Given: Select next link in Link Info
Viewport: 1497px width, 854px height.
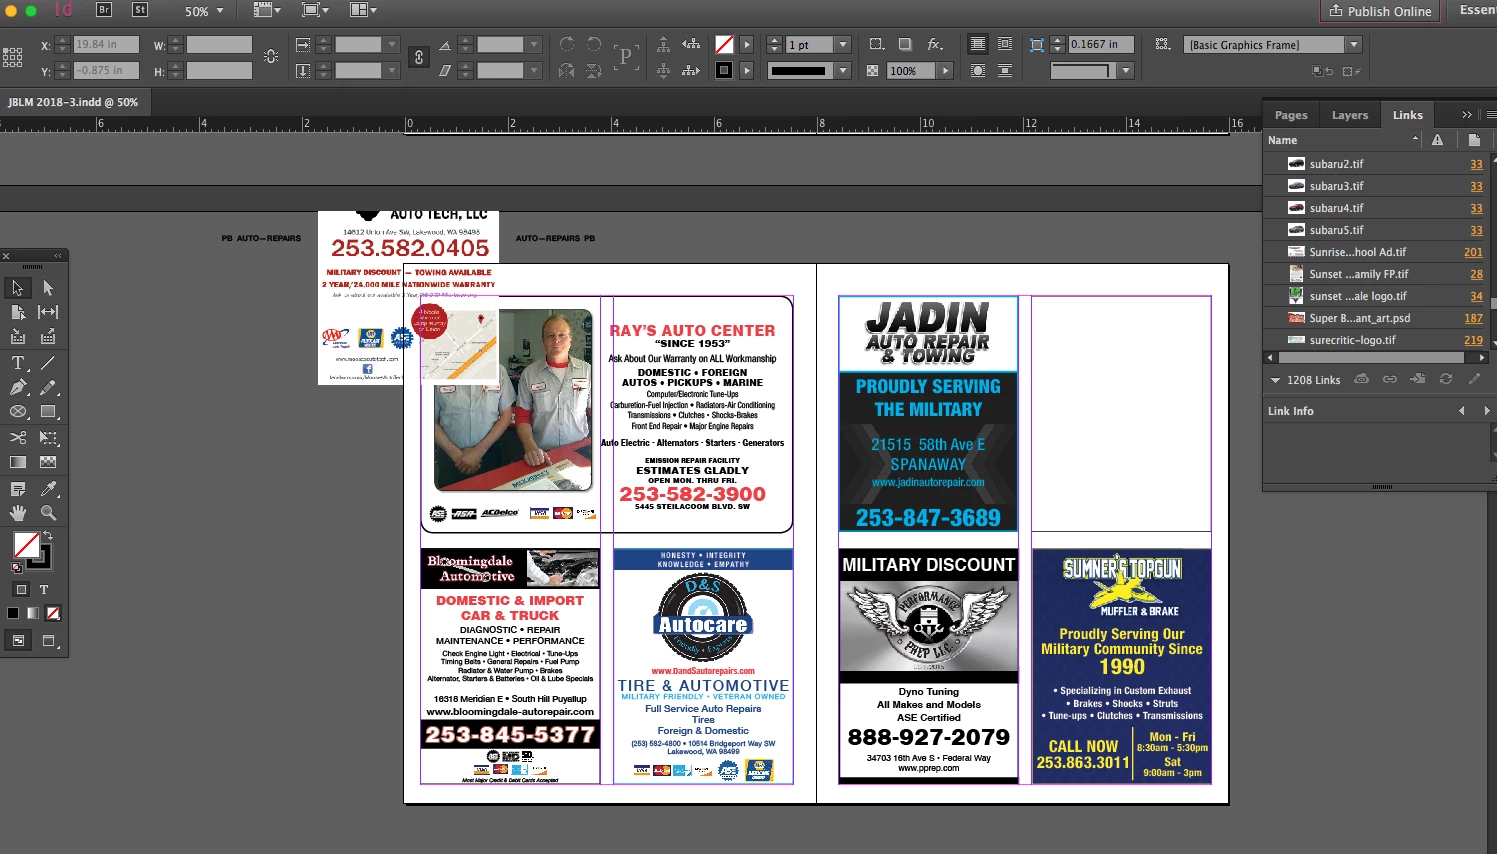Looking at the screenshot, I should [1486, 411].
